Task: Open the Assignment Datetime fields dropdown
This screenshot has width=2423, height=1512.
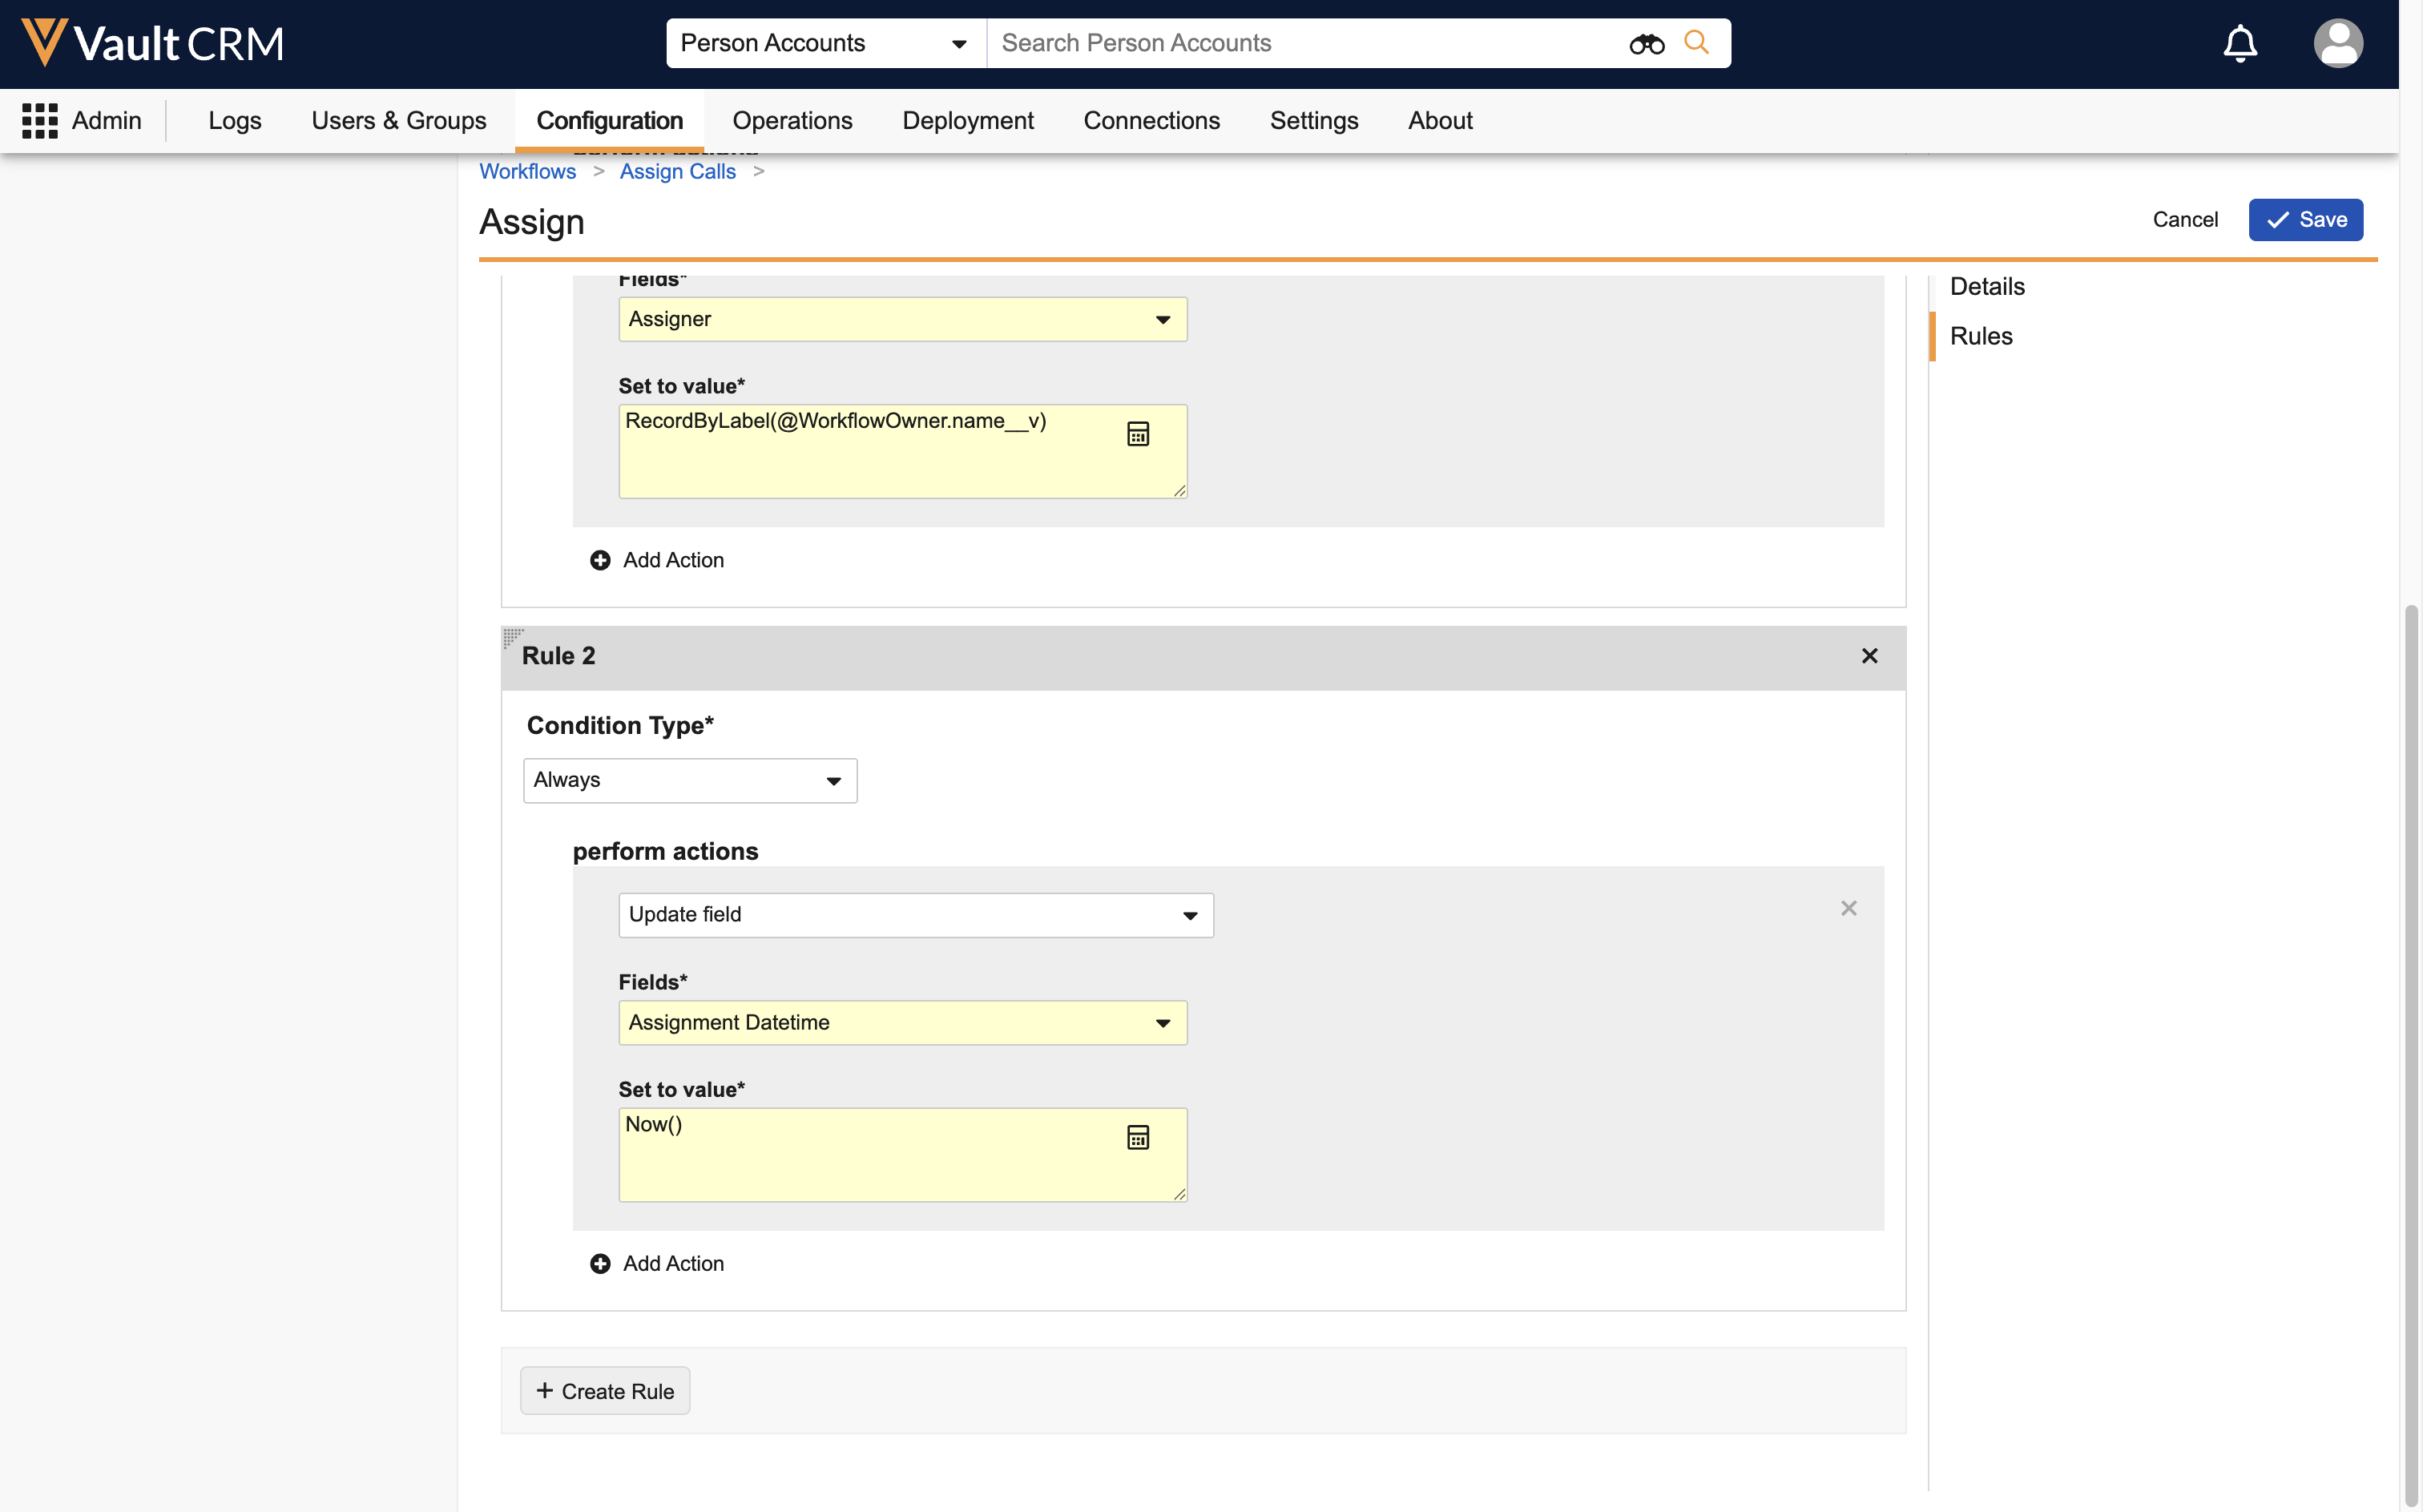Action: click(902, 1023)
